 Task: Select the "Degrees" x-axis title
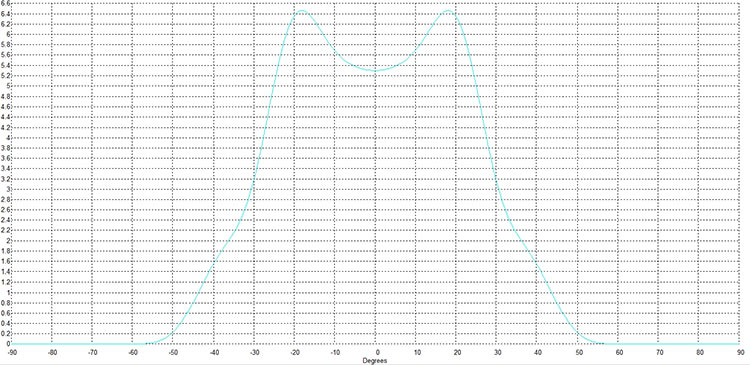click(375, 361)
